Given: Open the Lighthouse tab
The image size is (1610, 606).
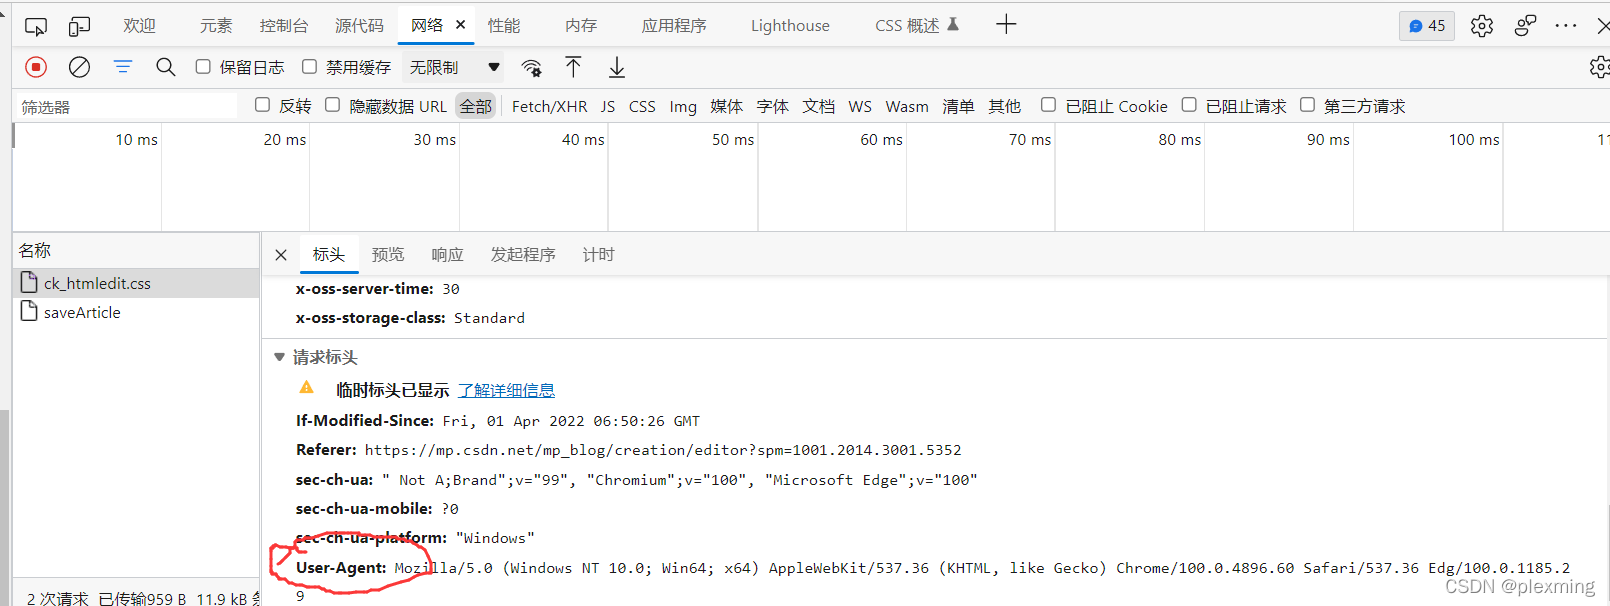Looking at the screenshot, I should coord(790,25).
